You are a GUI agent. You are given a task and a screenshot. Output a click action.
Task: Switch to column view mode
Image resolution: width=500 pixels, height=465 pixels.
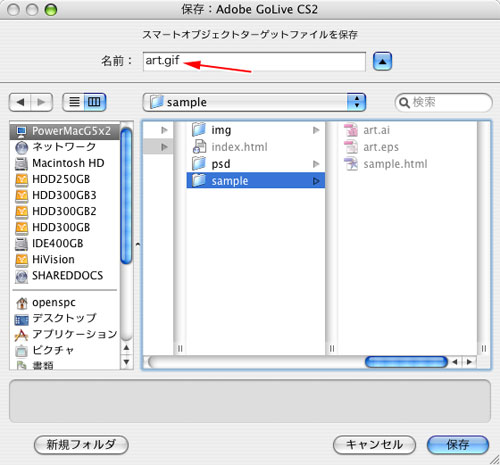(95, 102)
